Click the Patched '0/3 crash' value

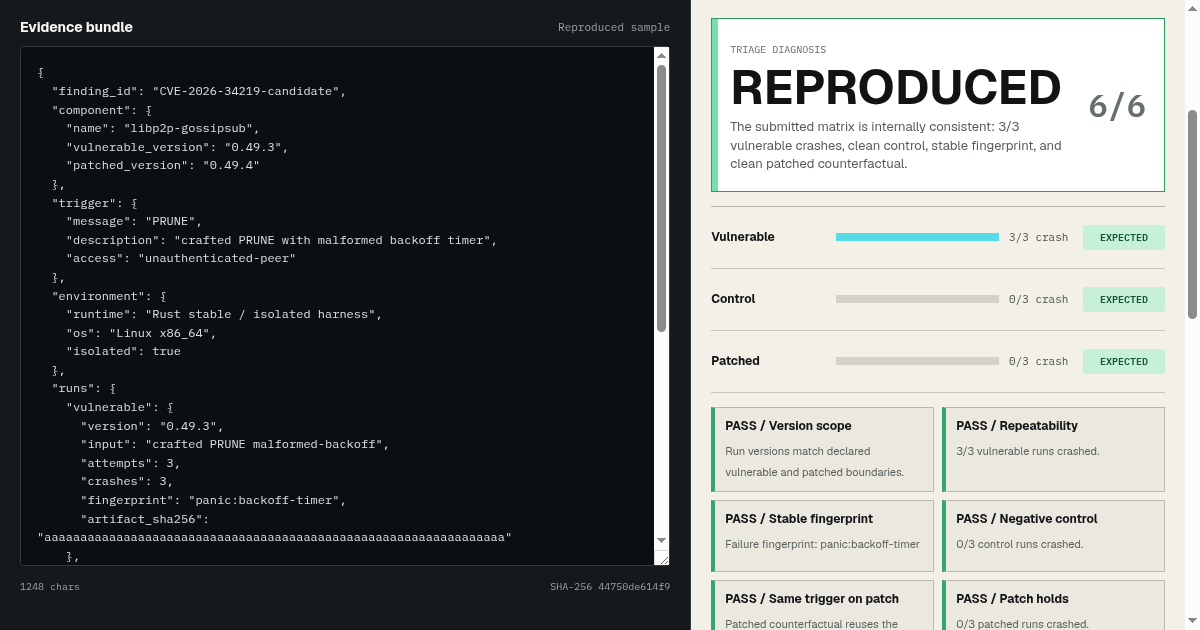[1038, 362]
